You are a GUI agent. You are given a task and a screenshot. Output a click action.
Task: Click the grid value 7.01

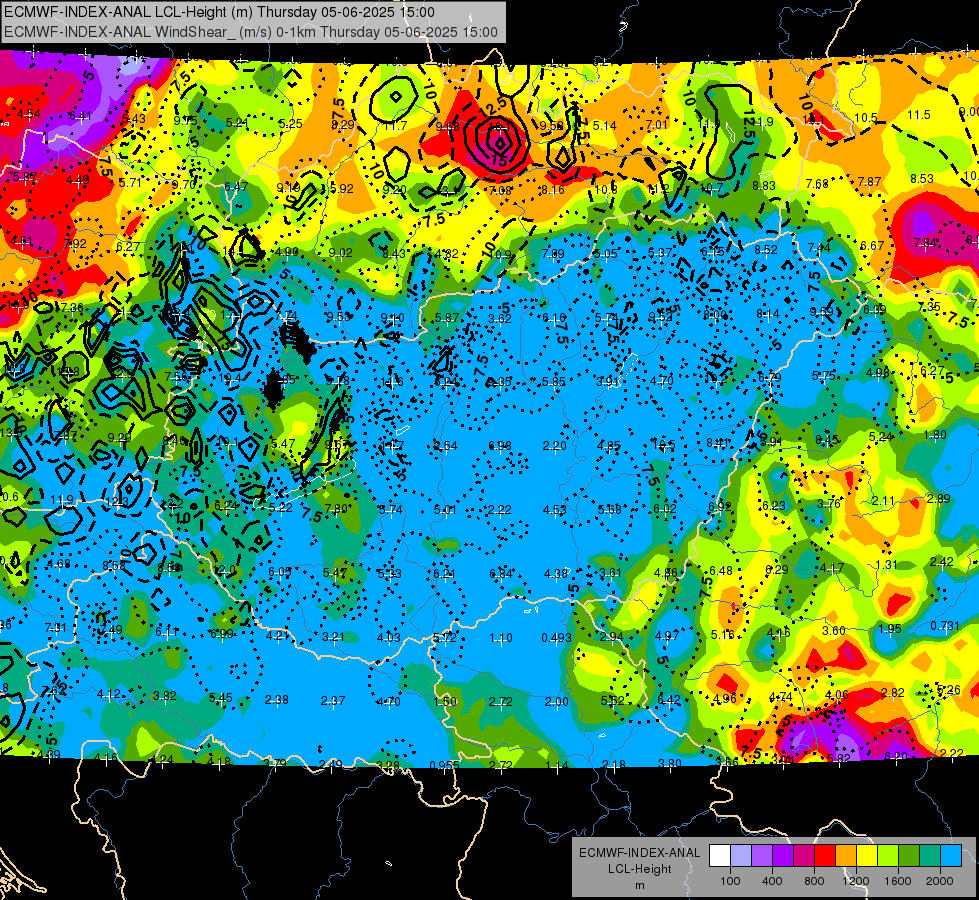pyautogui.click(x=657, y=125)
